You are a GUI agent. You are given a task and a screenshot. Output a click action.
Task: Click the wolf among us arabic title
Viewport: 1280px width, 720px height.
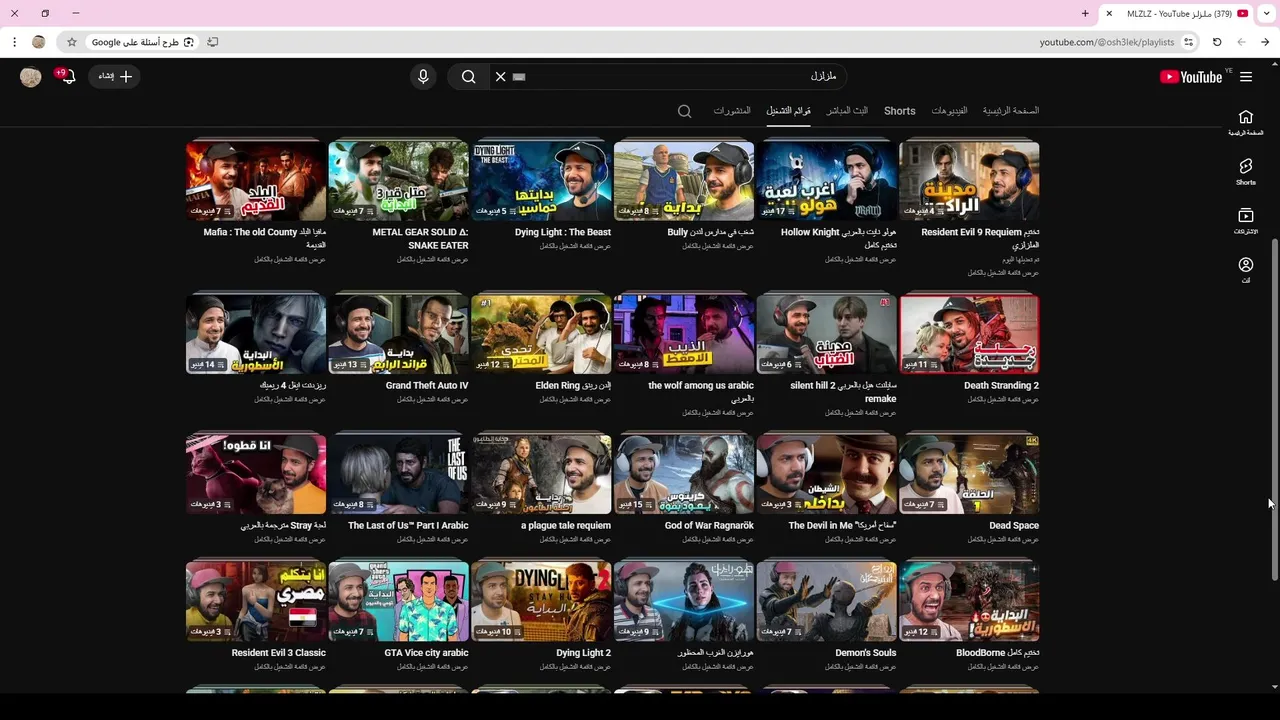click(701, 391)
